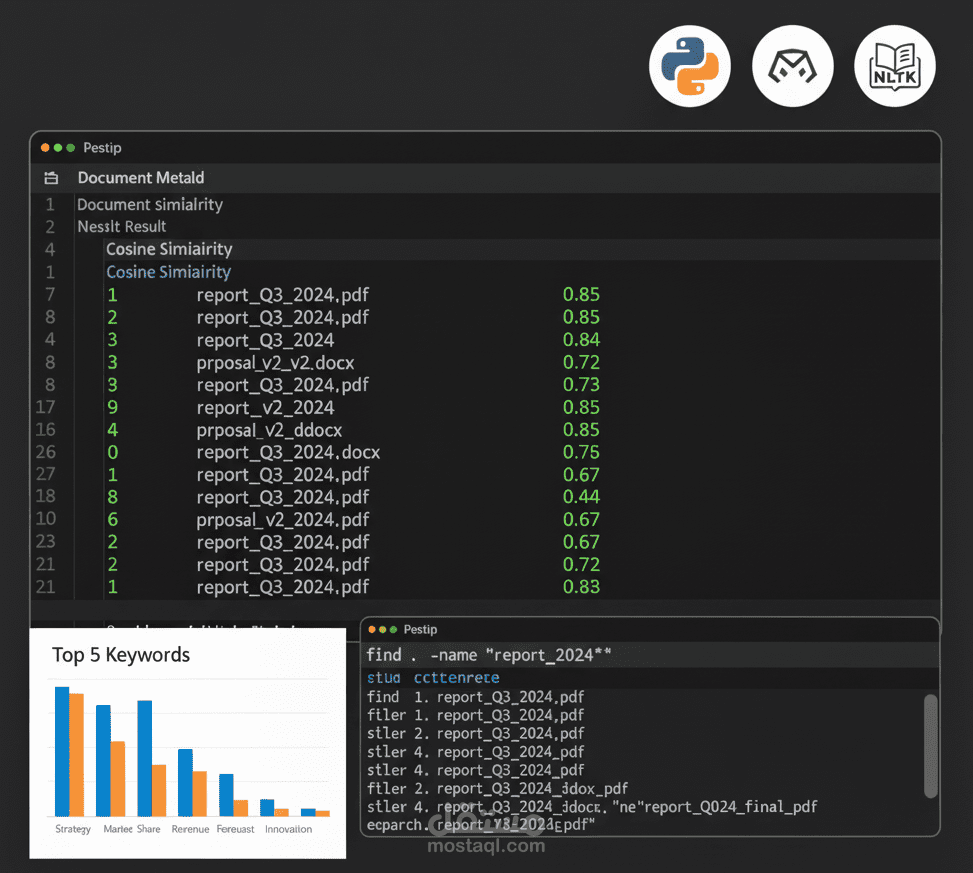The width and height of the screenshot is (973, 873).
Task: Click the orange window dot in the main window
Action: pyautogui.click(x=45, y=148)
